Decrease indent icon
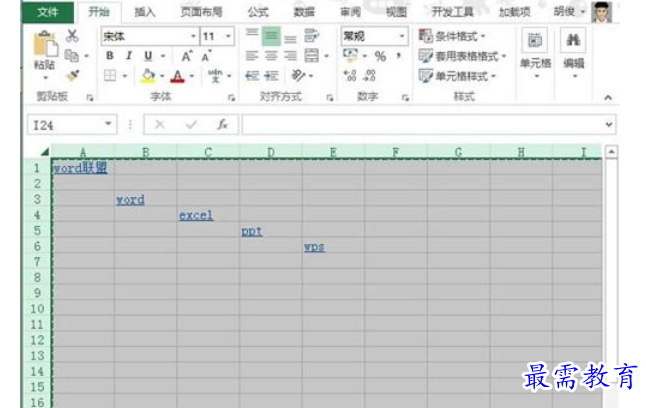 (252, 76)
